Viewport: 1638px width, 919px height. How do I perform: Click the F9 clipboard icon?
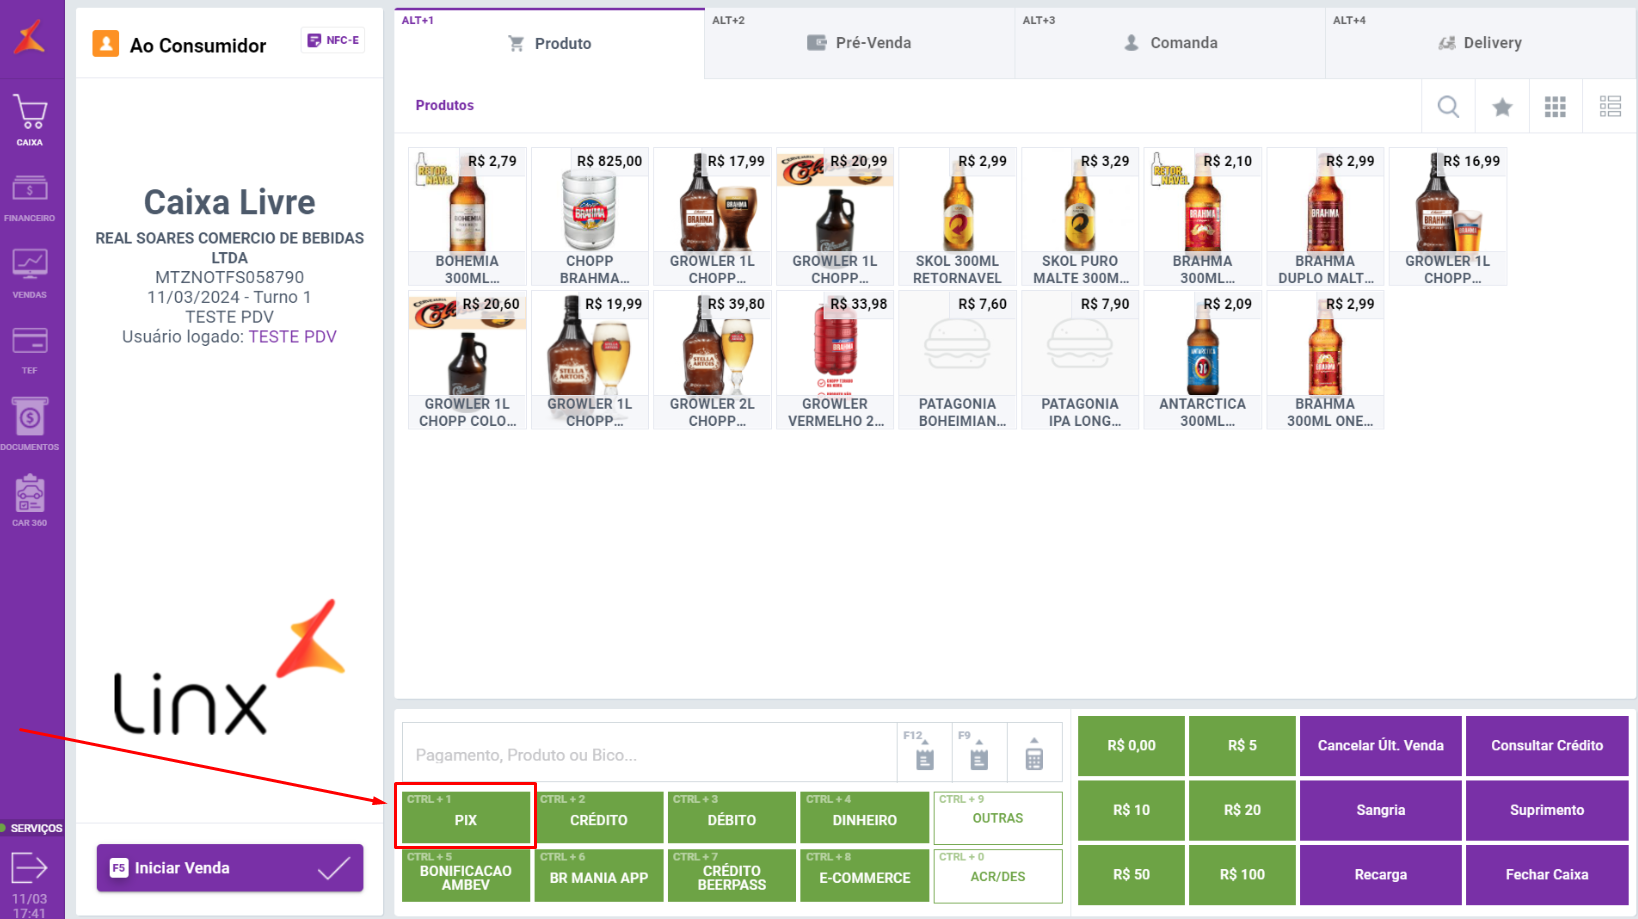tap(979, 752)
